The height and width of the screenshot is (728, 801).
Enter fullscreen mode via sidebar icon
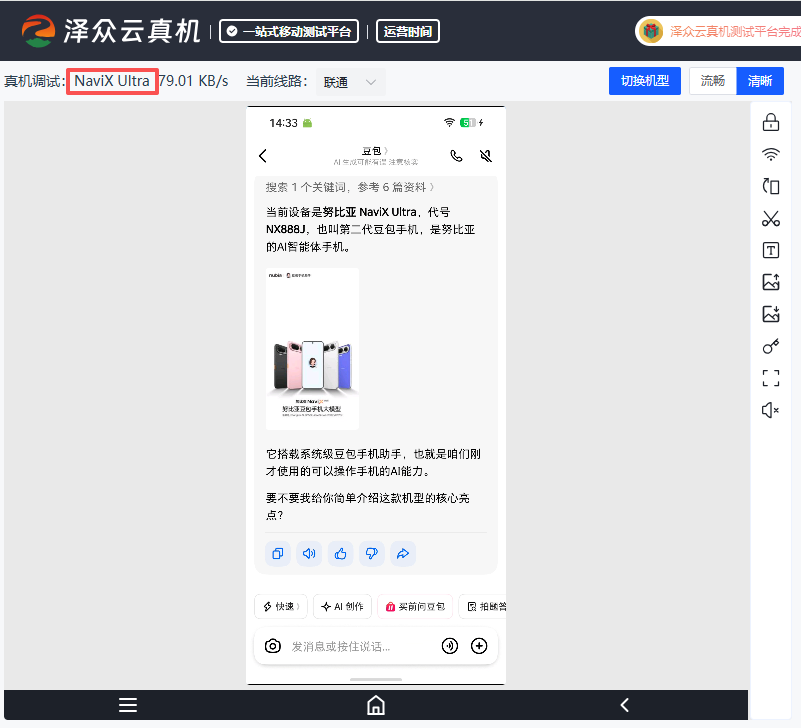770,378
